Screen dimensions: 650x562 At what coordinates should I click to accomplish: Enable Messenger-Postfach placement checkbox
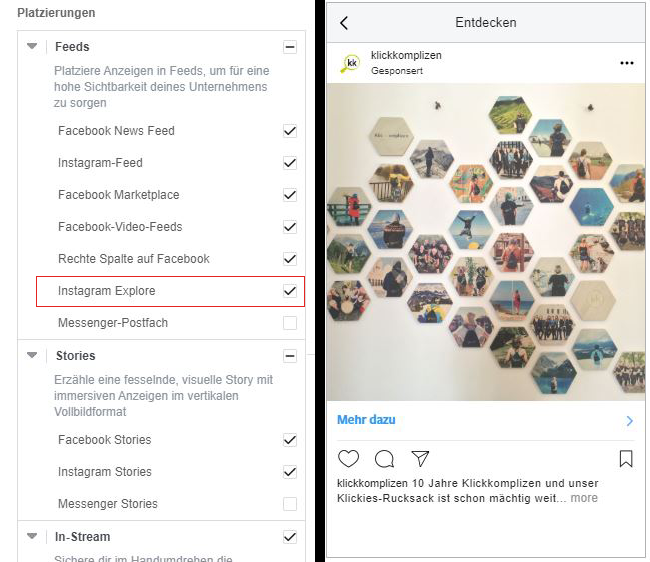pyautogui.click(x=290, y=323)
